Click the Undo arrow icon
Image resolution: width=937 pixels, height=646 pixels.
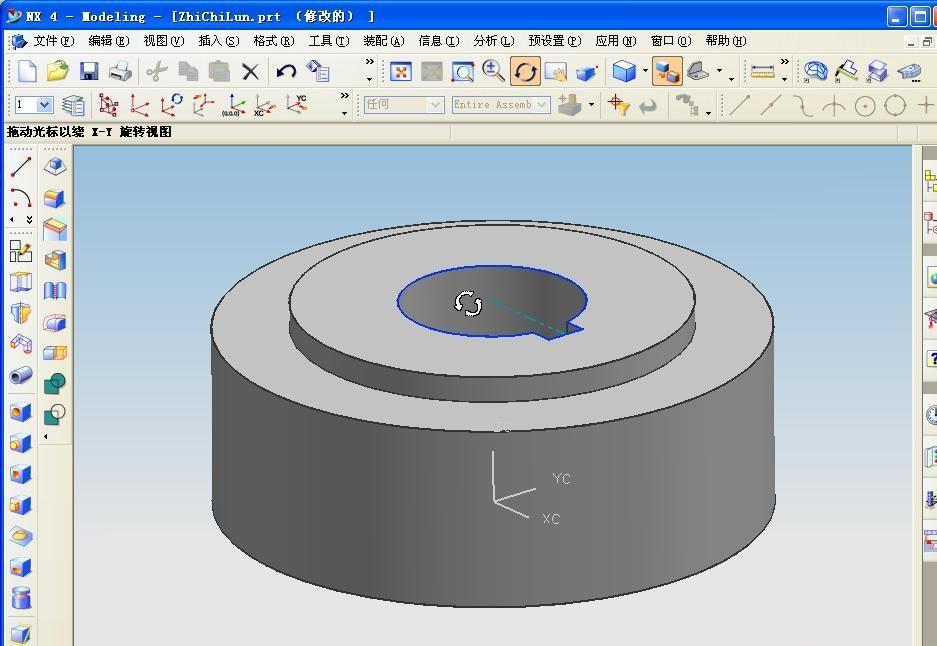click(286, 71)
